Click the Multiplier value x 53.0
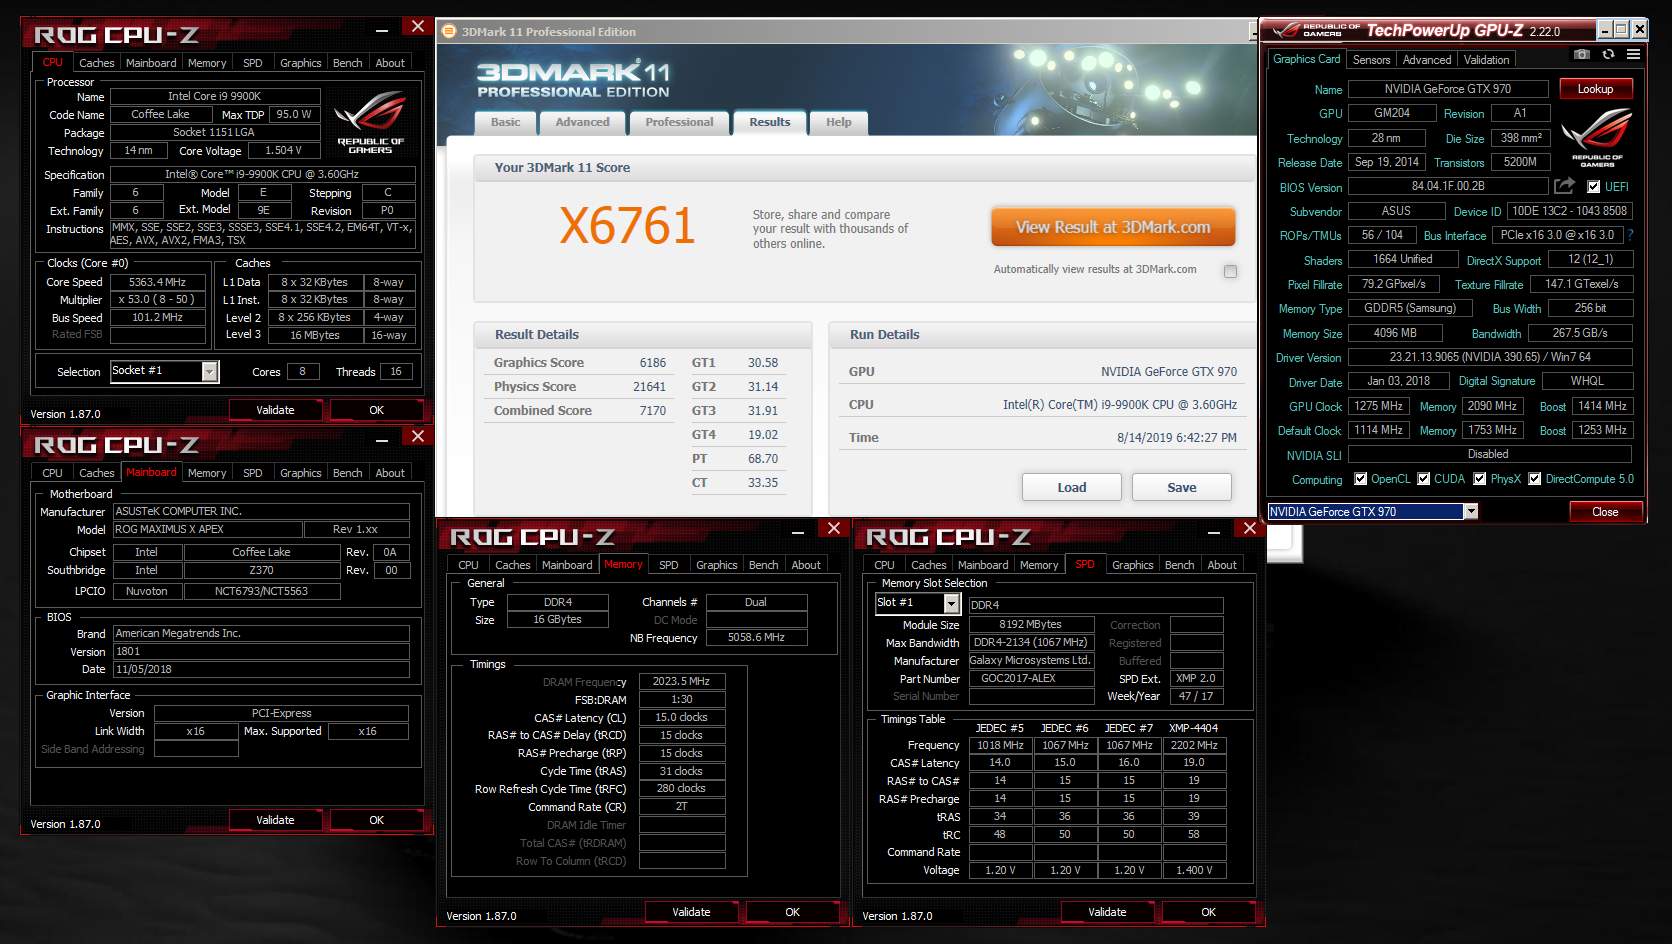1672x944 pixels. tap(157, 300)
